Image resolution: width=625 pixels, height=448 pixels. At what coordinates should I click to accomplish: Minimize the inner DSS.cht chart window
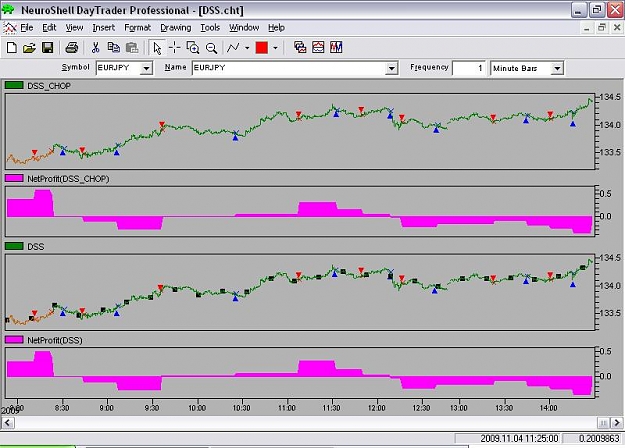[586, 28]
